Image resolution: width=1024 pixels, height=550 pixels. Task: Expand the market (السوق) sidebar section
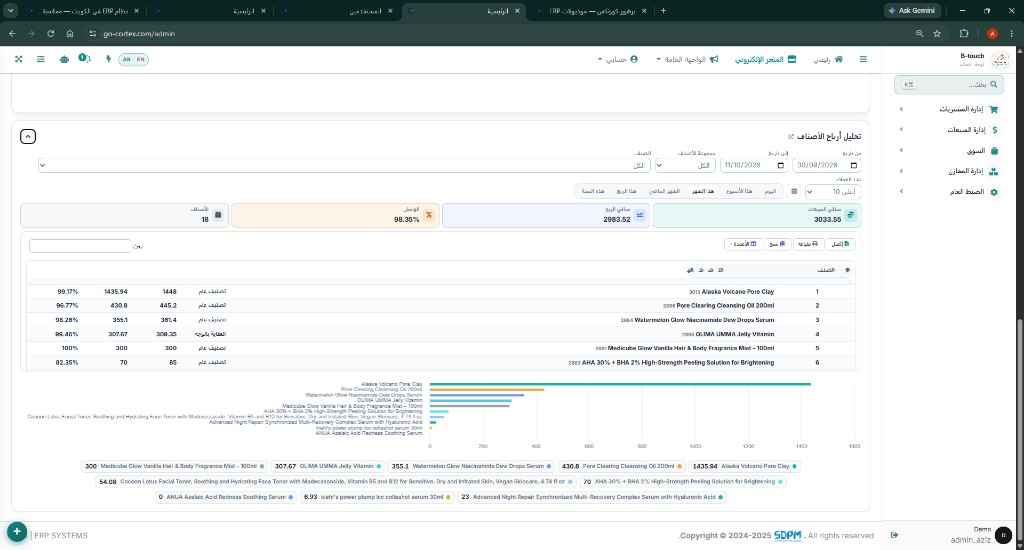(950, 151)
